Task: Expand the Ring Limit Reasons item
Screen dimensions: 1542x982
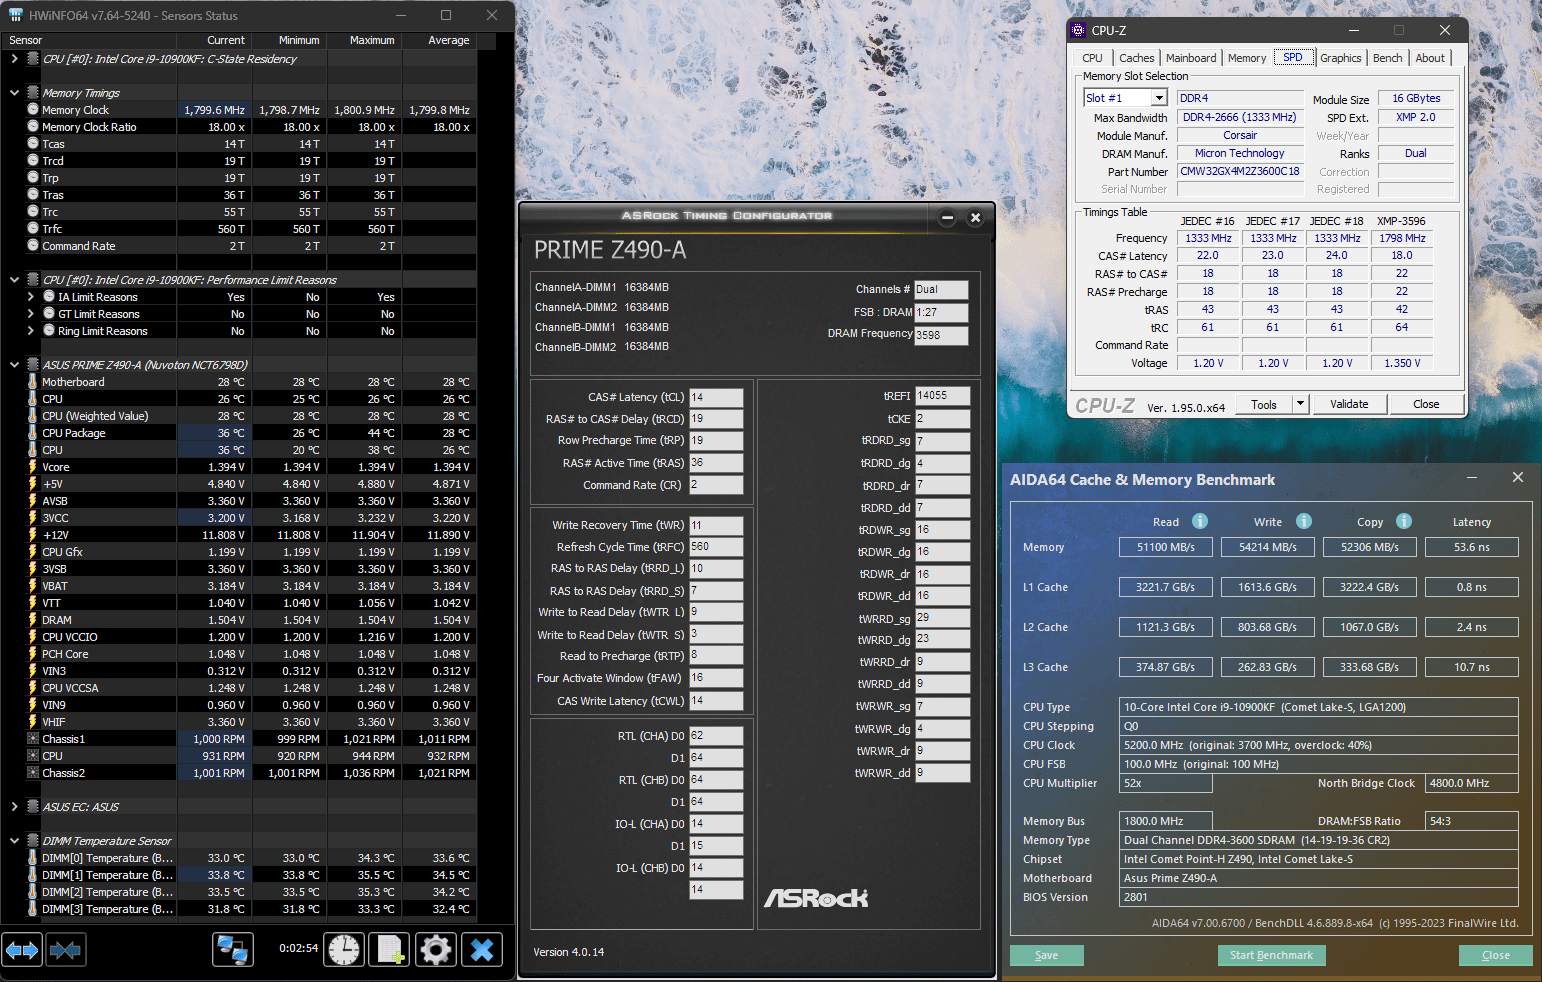Action: [x=30, y=331]
